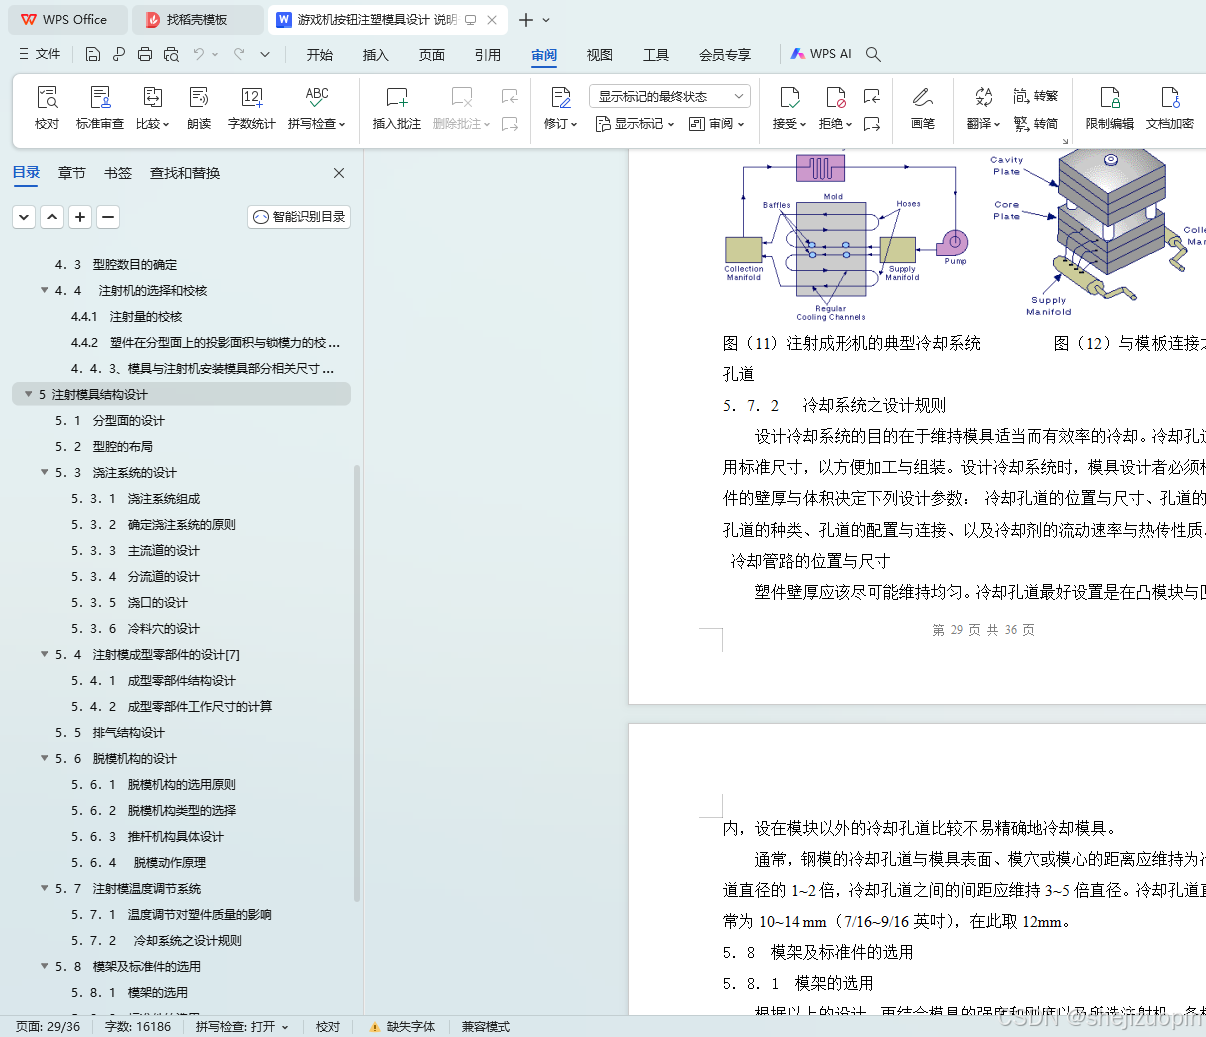Start 朗读 read aloud

click(x=199, y=107)
